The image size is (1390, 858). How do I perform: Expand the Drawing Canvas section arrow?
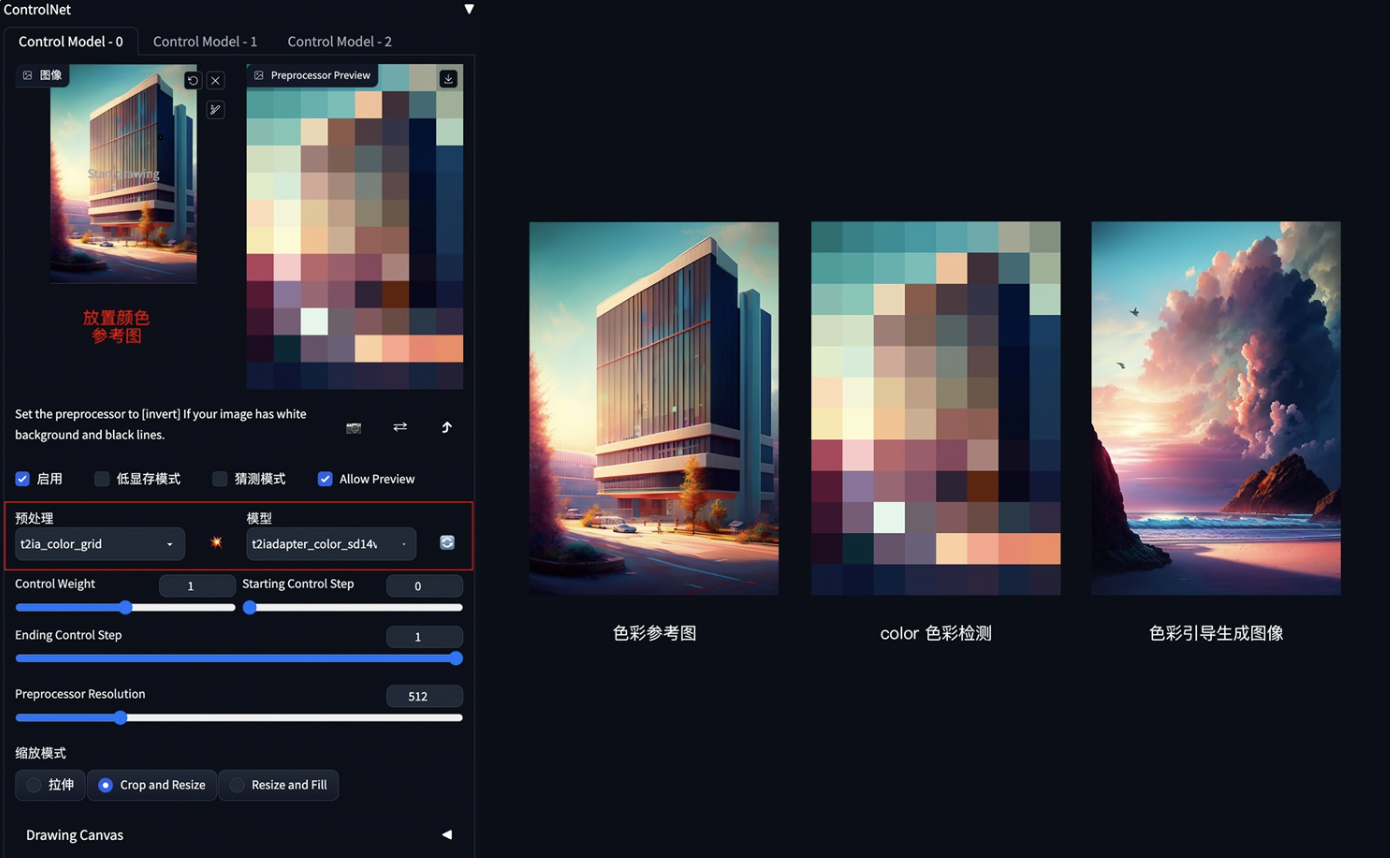click(447, 834)
